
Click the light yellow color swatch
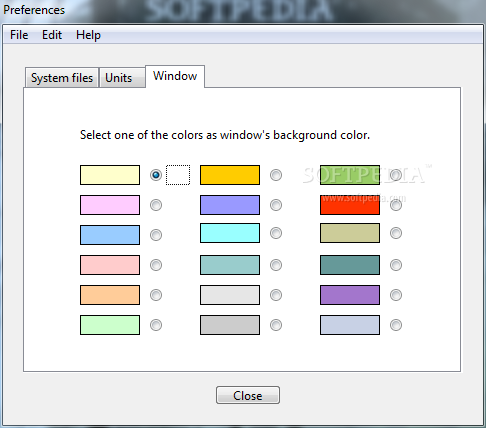(x=110, y=175)
